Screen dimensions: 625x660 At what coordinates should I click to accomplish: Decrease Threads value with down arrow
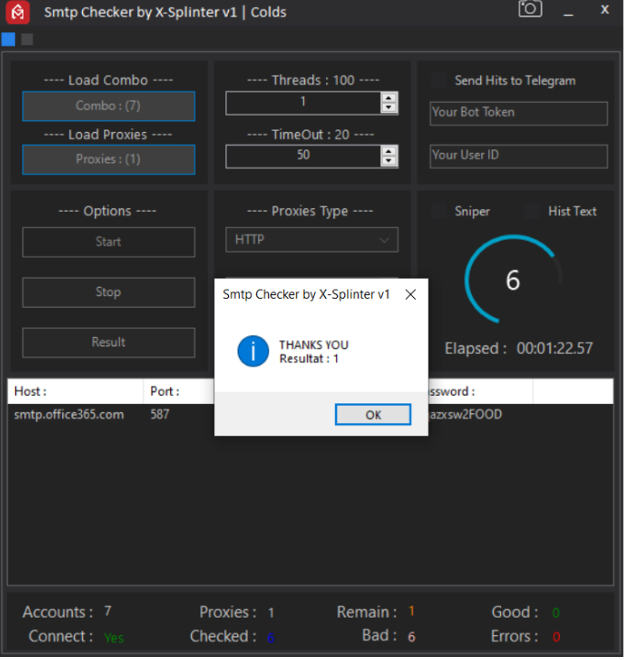tap(389, 108)
